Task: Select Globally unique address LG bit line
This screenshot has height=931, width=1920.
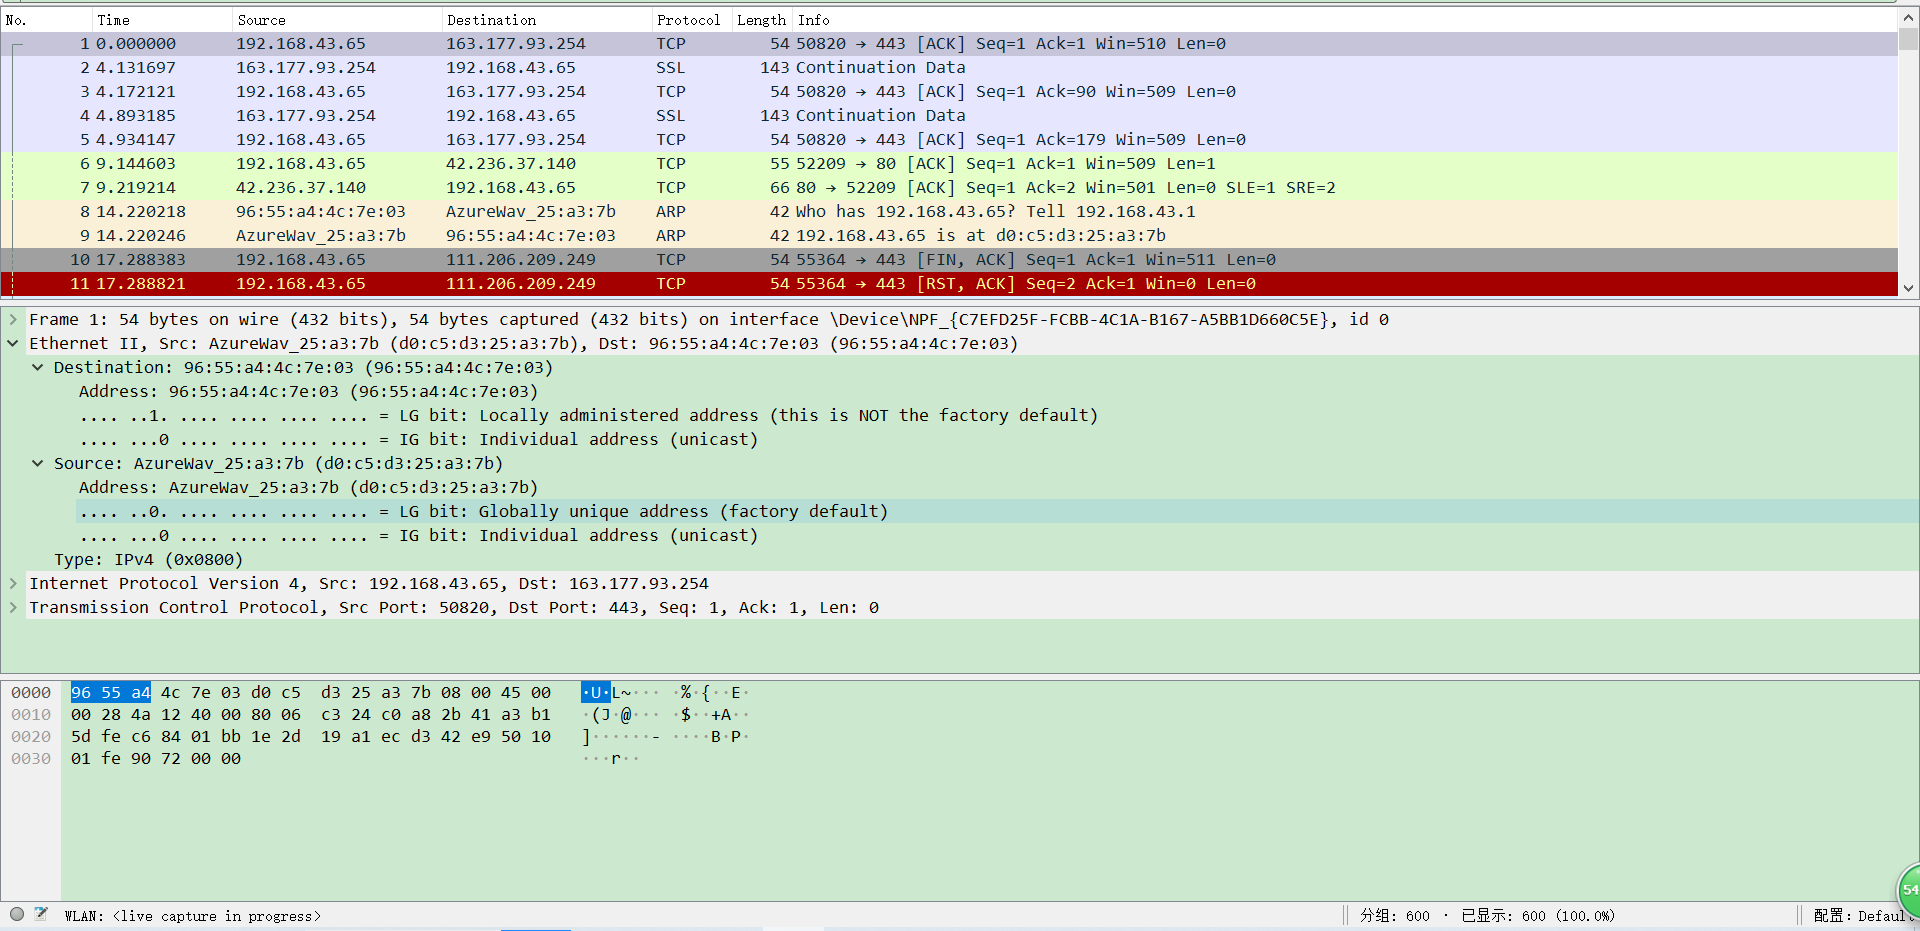Action: click(x=484, y=511)
